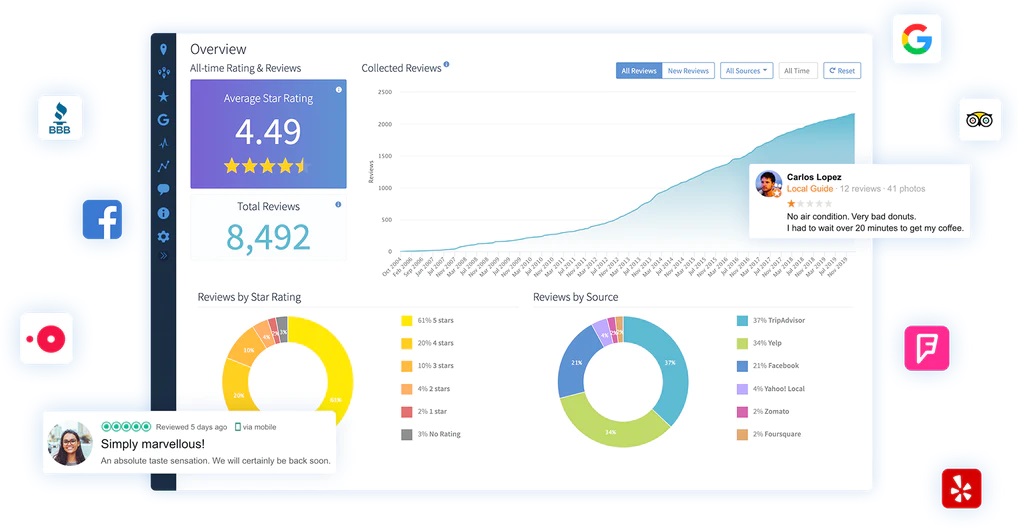Image resolution: width=1024 pixels, height=530 pixels.
Task: Click the Local Guide label
Action: tap(810, 189)
